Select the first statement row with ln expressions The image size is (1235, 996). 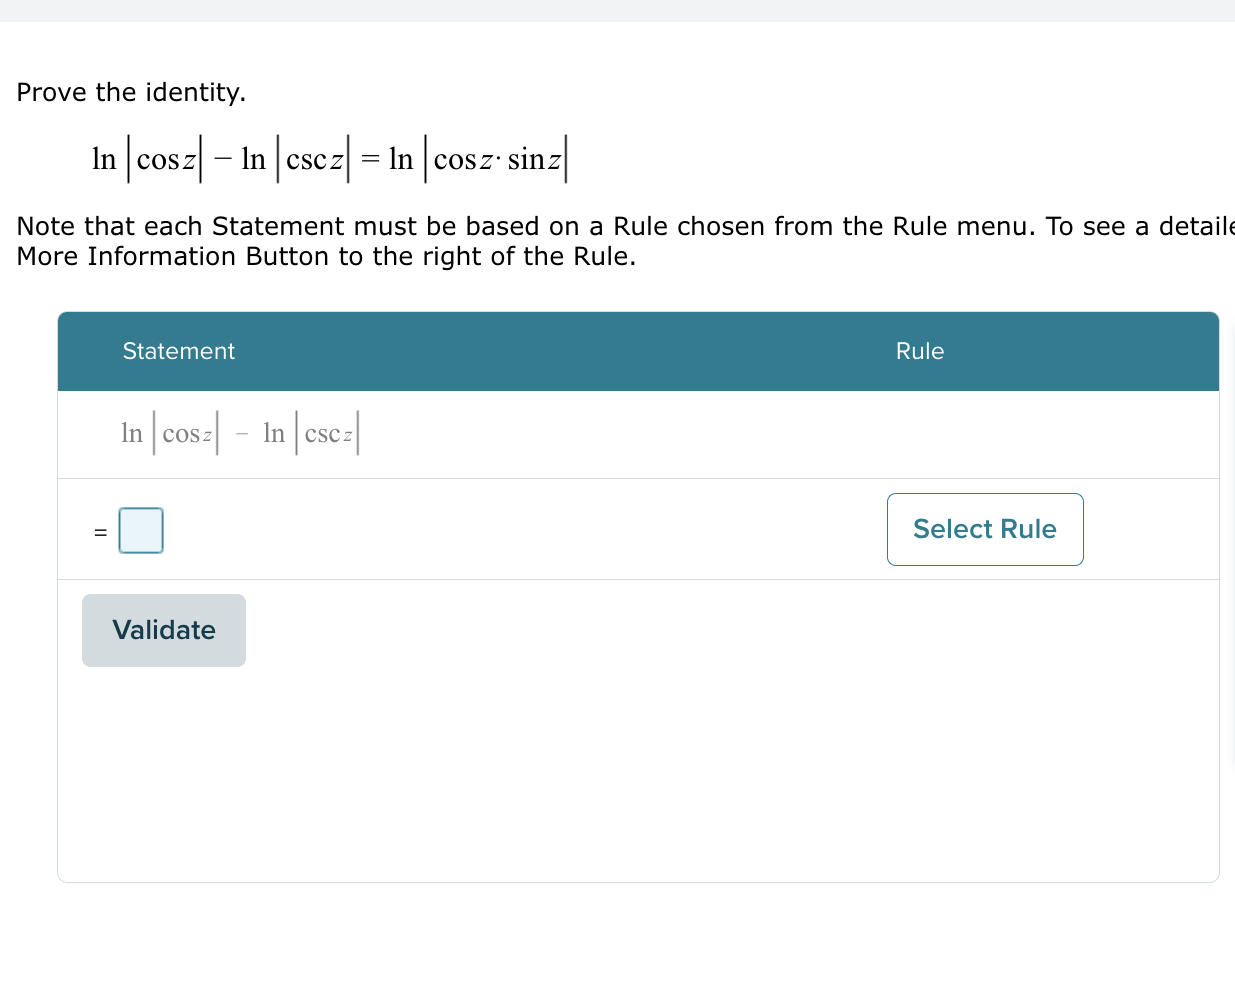[240, 433]
